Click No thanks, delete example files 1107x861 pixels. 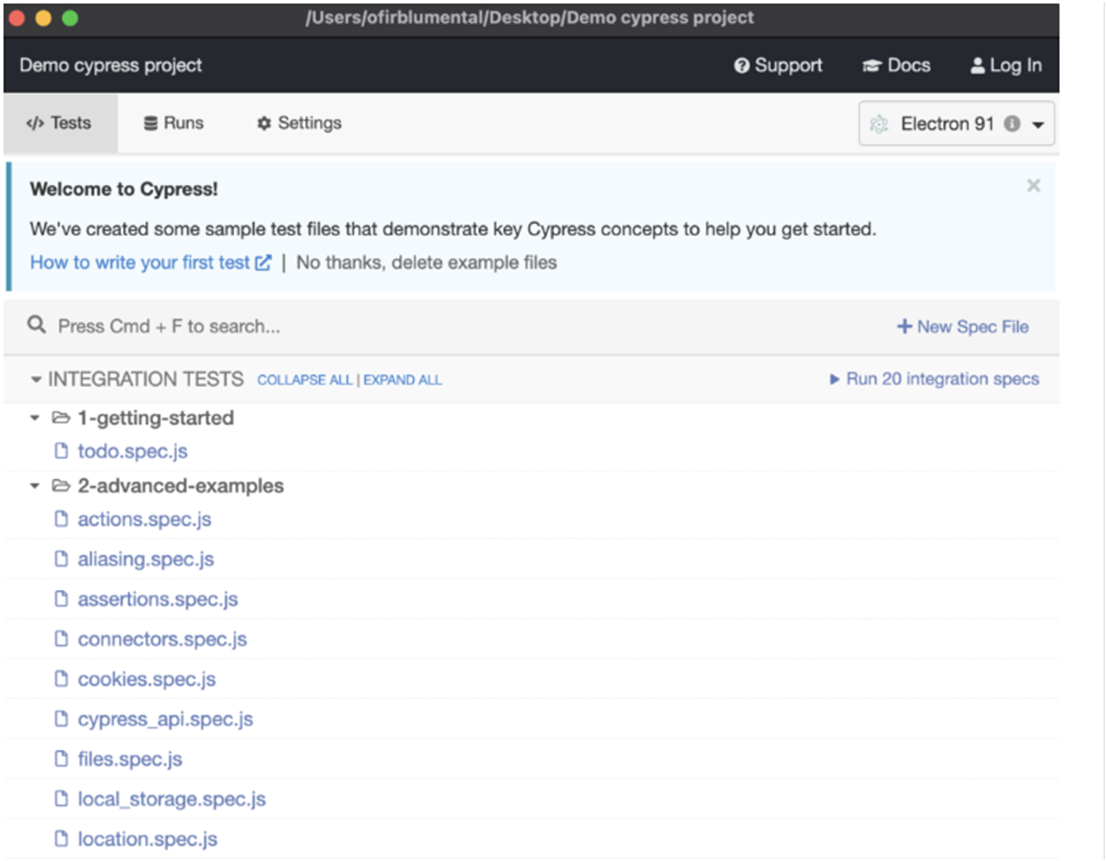pyautogui.click(x=426, y=263)
